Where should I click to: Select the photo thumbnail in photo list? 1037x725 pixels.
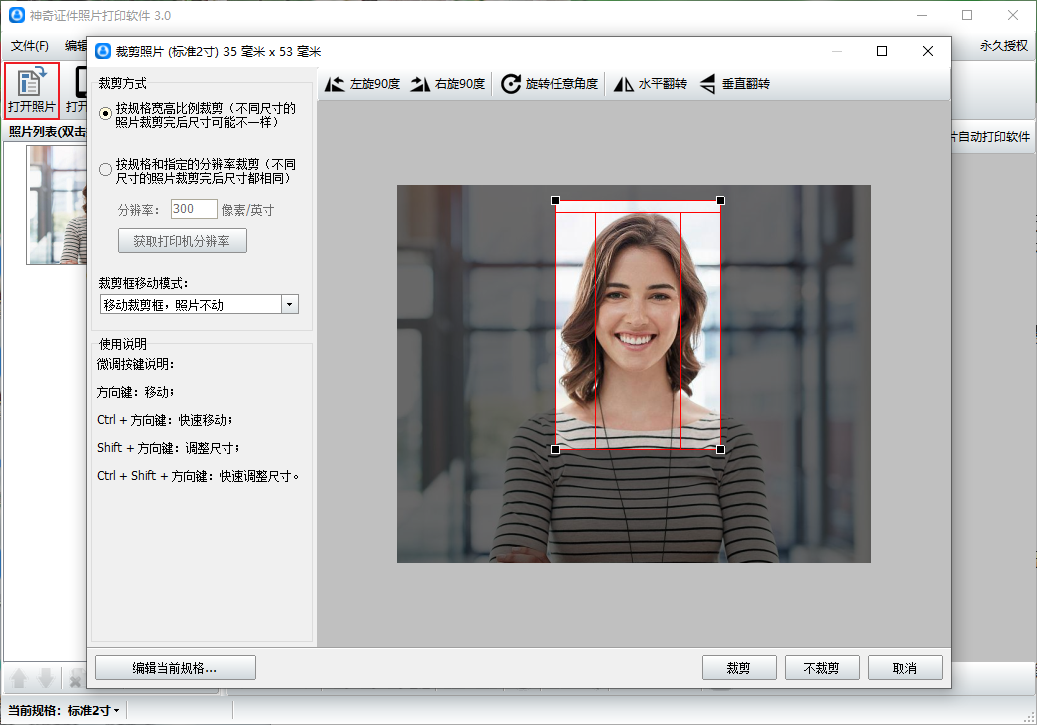57,205
